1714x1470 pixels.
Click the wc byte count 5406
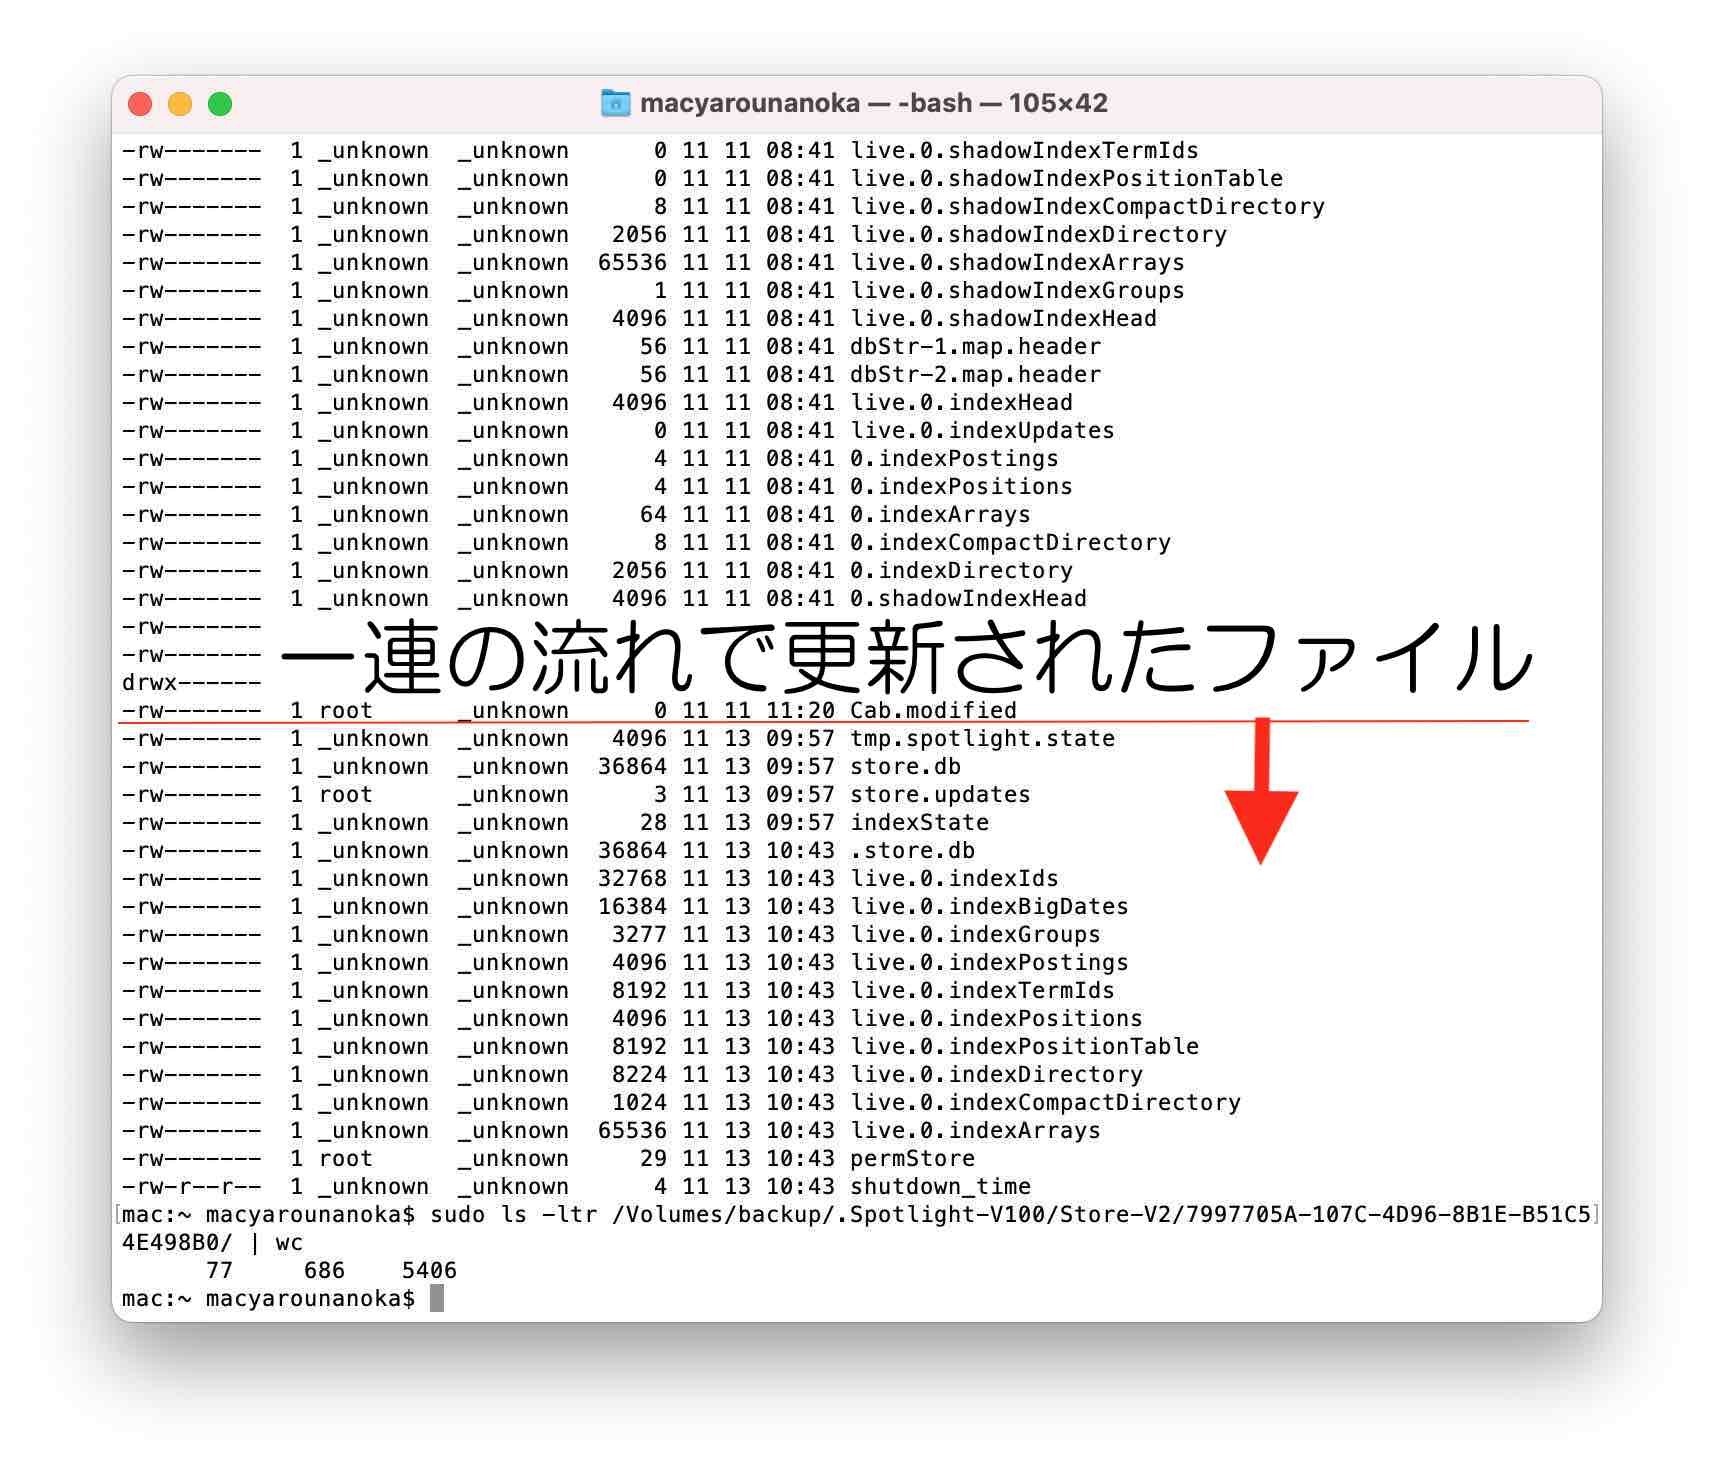[x=429, y=1270]
